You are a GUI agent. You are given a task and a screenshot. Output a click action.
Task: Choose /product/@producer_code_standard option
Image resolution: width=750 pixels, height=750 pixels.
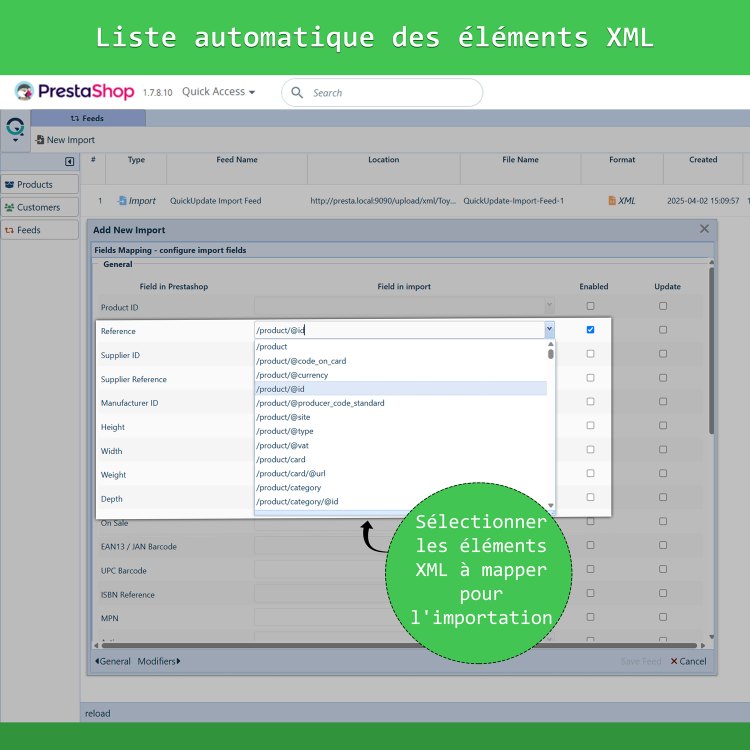[x=401, y=403]
